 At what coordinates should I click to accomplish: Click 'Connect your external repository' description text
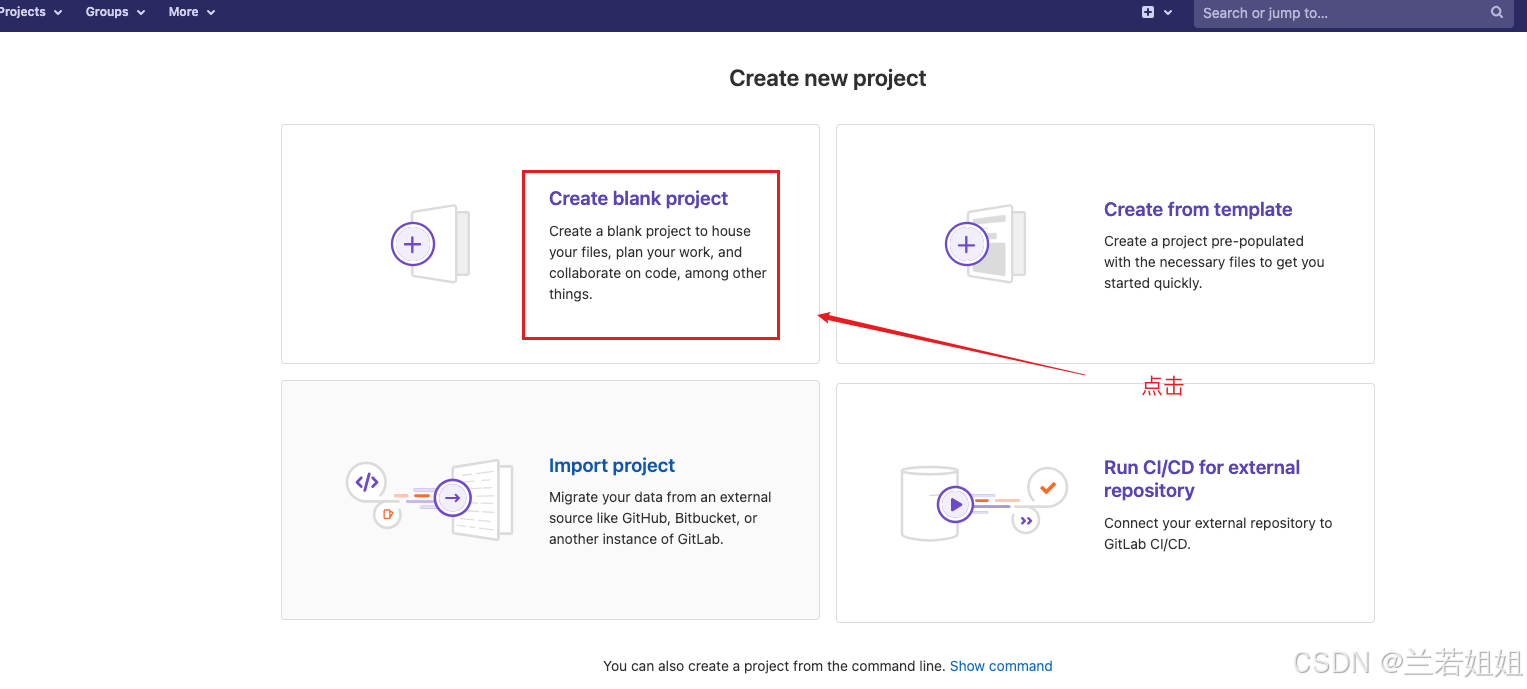pos(1218,534)
